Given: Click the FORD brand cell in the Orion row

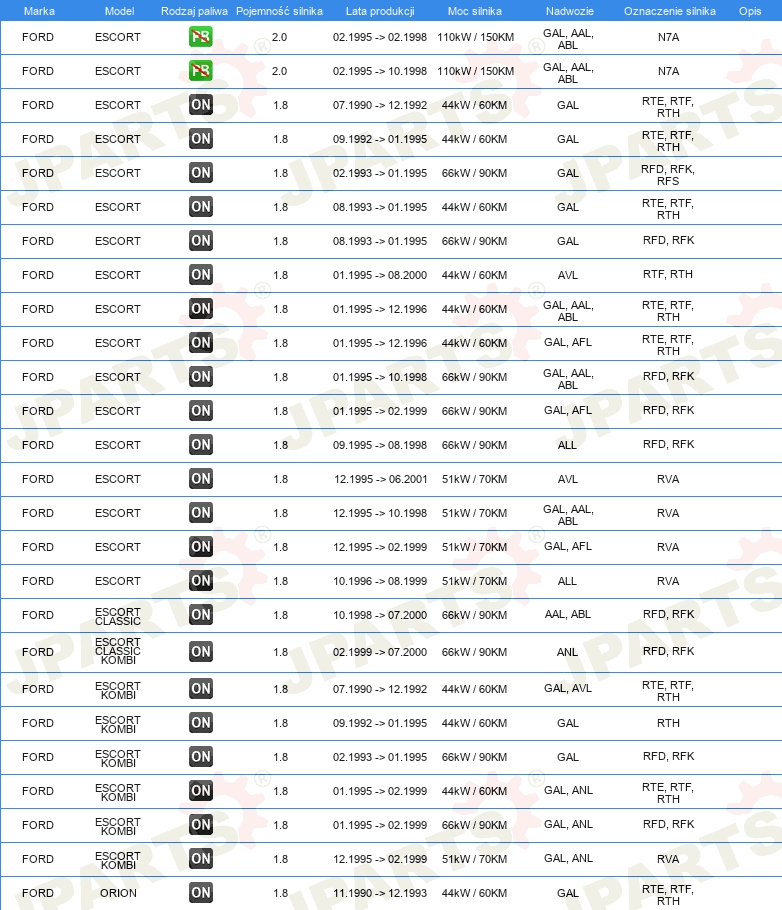Looking at the screenshot, I should coord(38,893).
